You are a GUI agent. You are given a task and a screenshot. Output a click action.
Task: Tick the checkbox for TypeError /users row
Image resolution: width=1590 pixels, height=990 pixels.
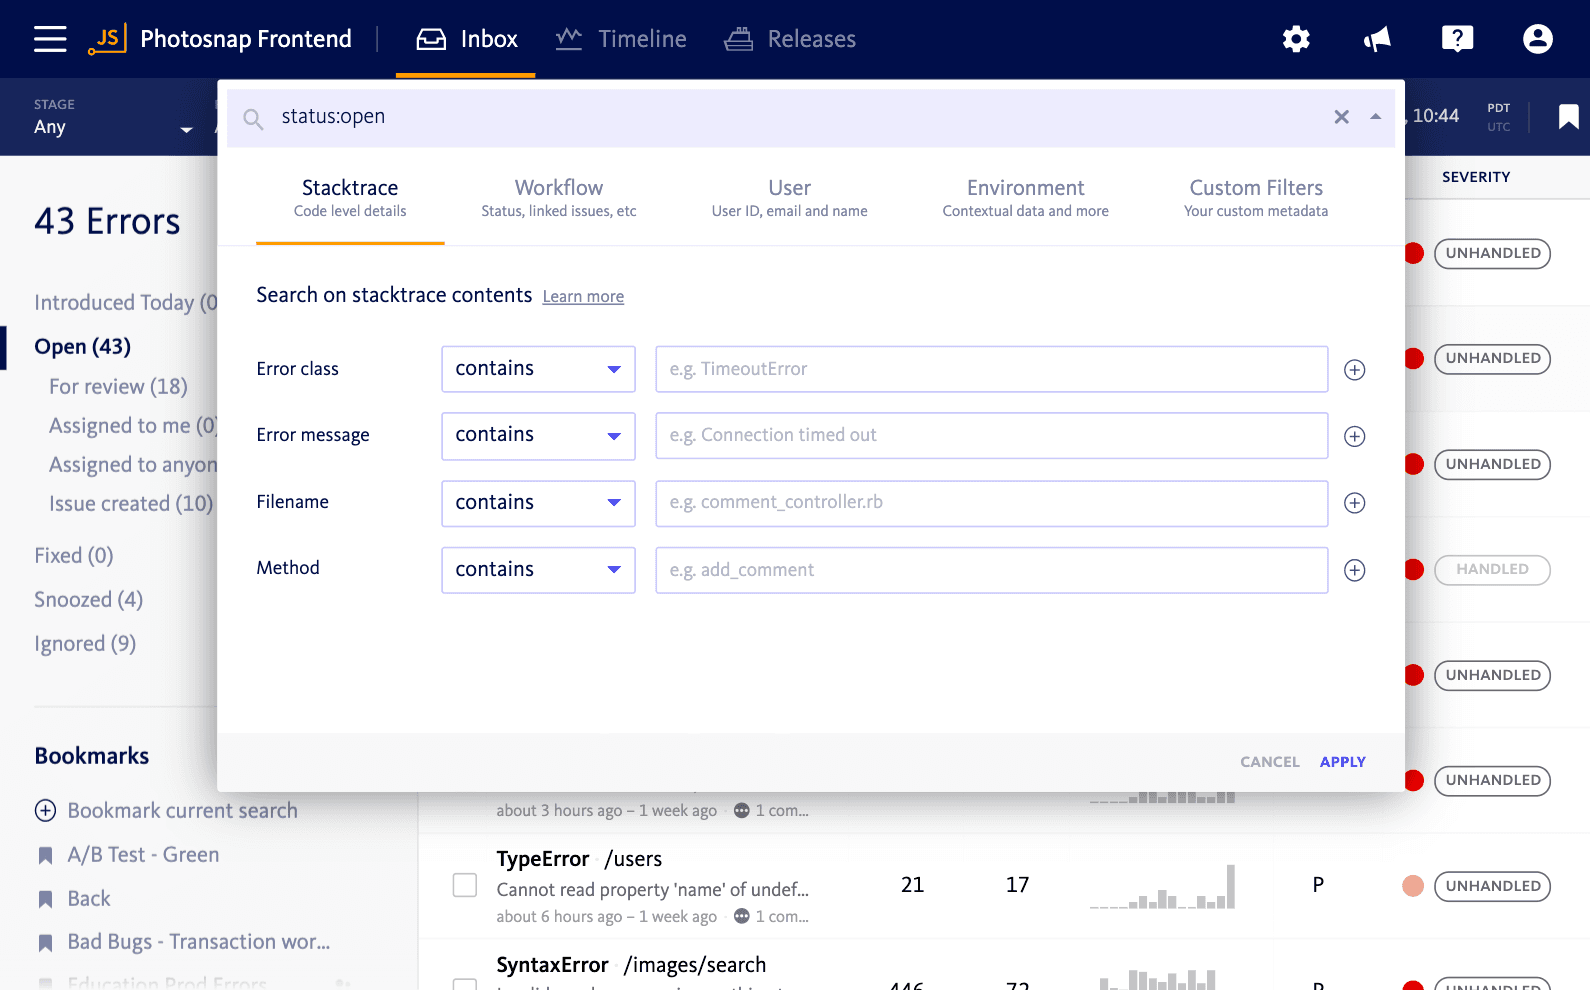point(465,885)
